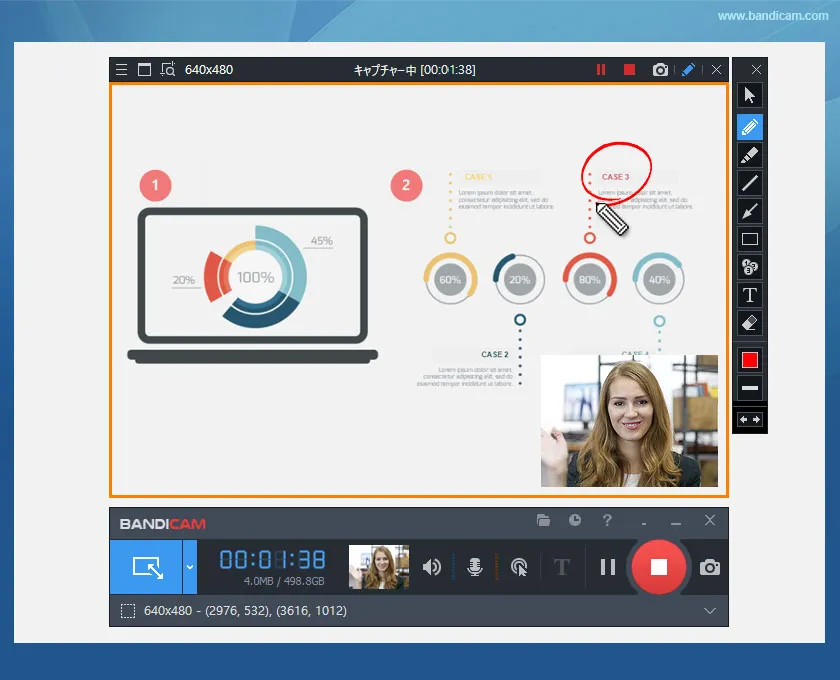Image resolution: width=840 pixels, height=680 pixels.
Task: Open the help question mark icon
Action: point(607,520)
